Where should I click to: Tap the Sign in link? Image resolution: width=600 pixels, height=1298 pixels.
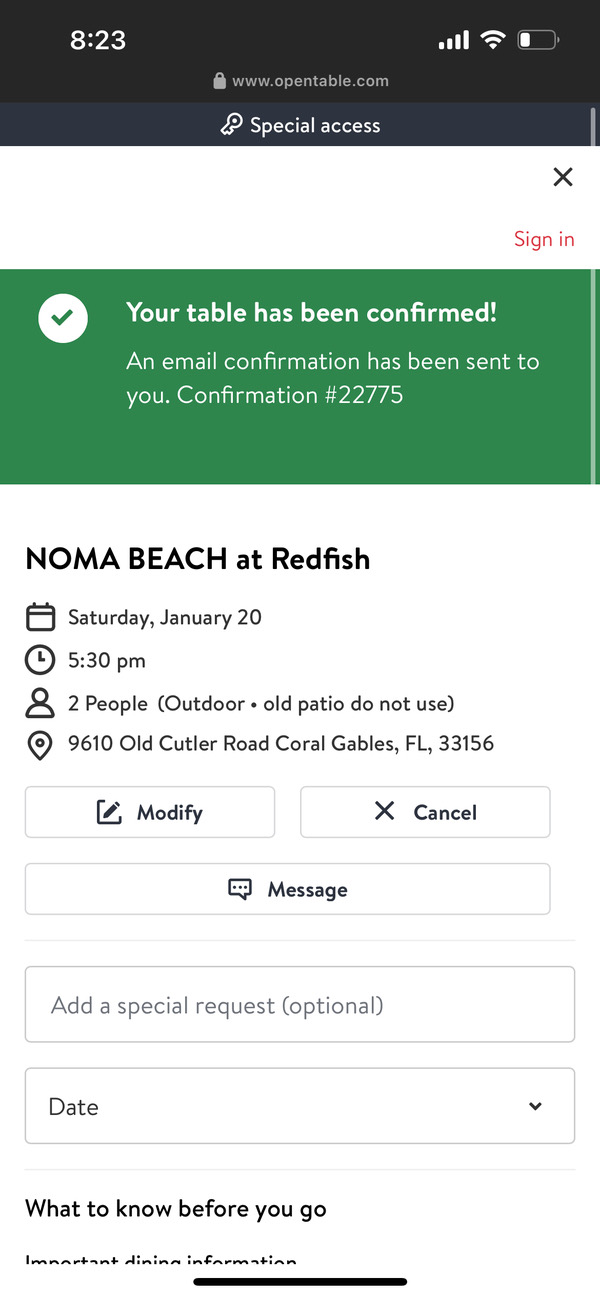[x=544, y=239]
